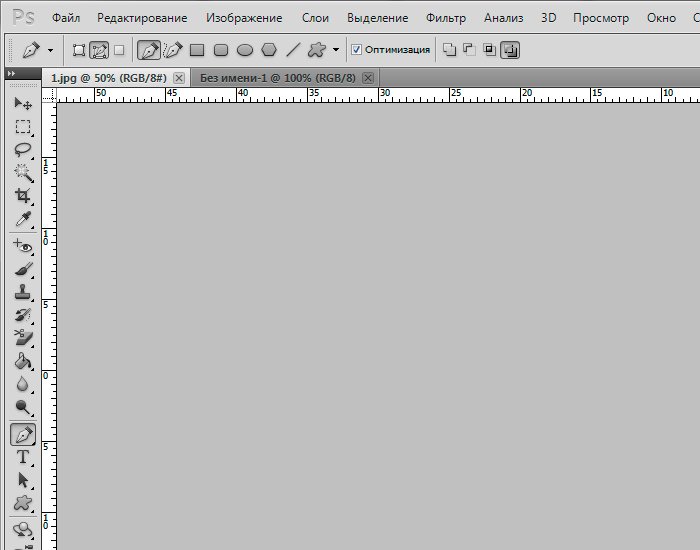Uncheck the Оптимизация checkbox
The height and width of the screenshot is (550, 700).
coord(356,49)
